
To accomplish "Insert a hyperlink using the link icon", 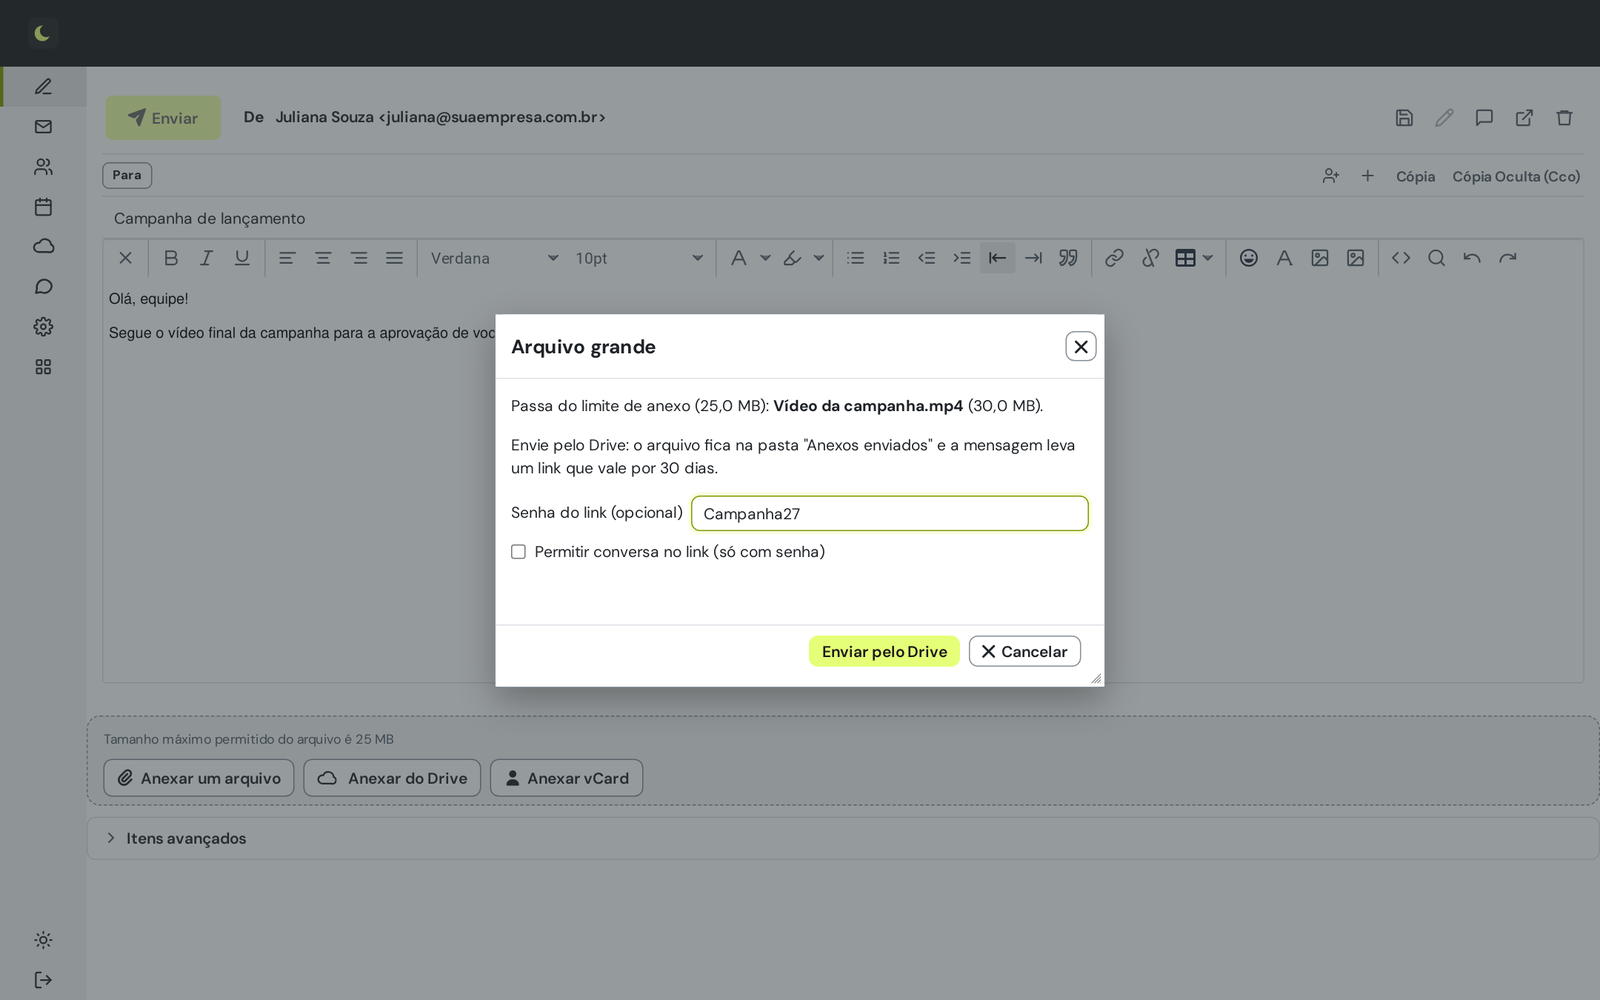I will (1114, 258).
